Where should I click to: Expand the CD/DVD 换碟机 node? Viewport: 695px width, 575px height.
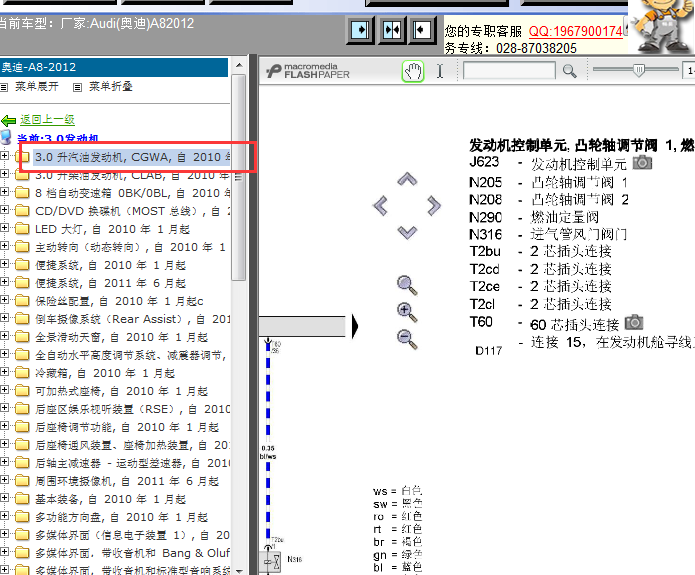4,210
